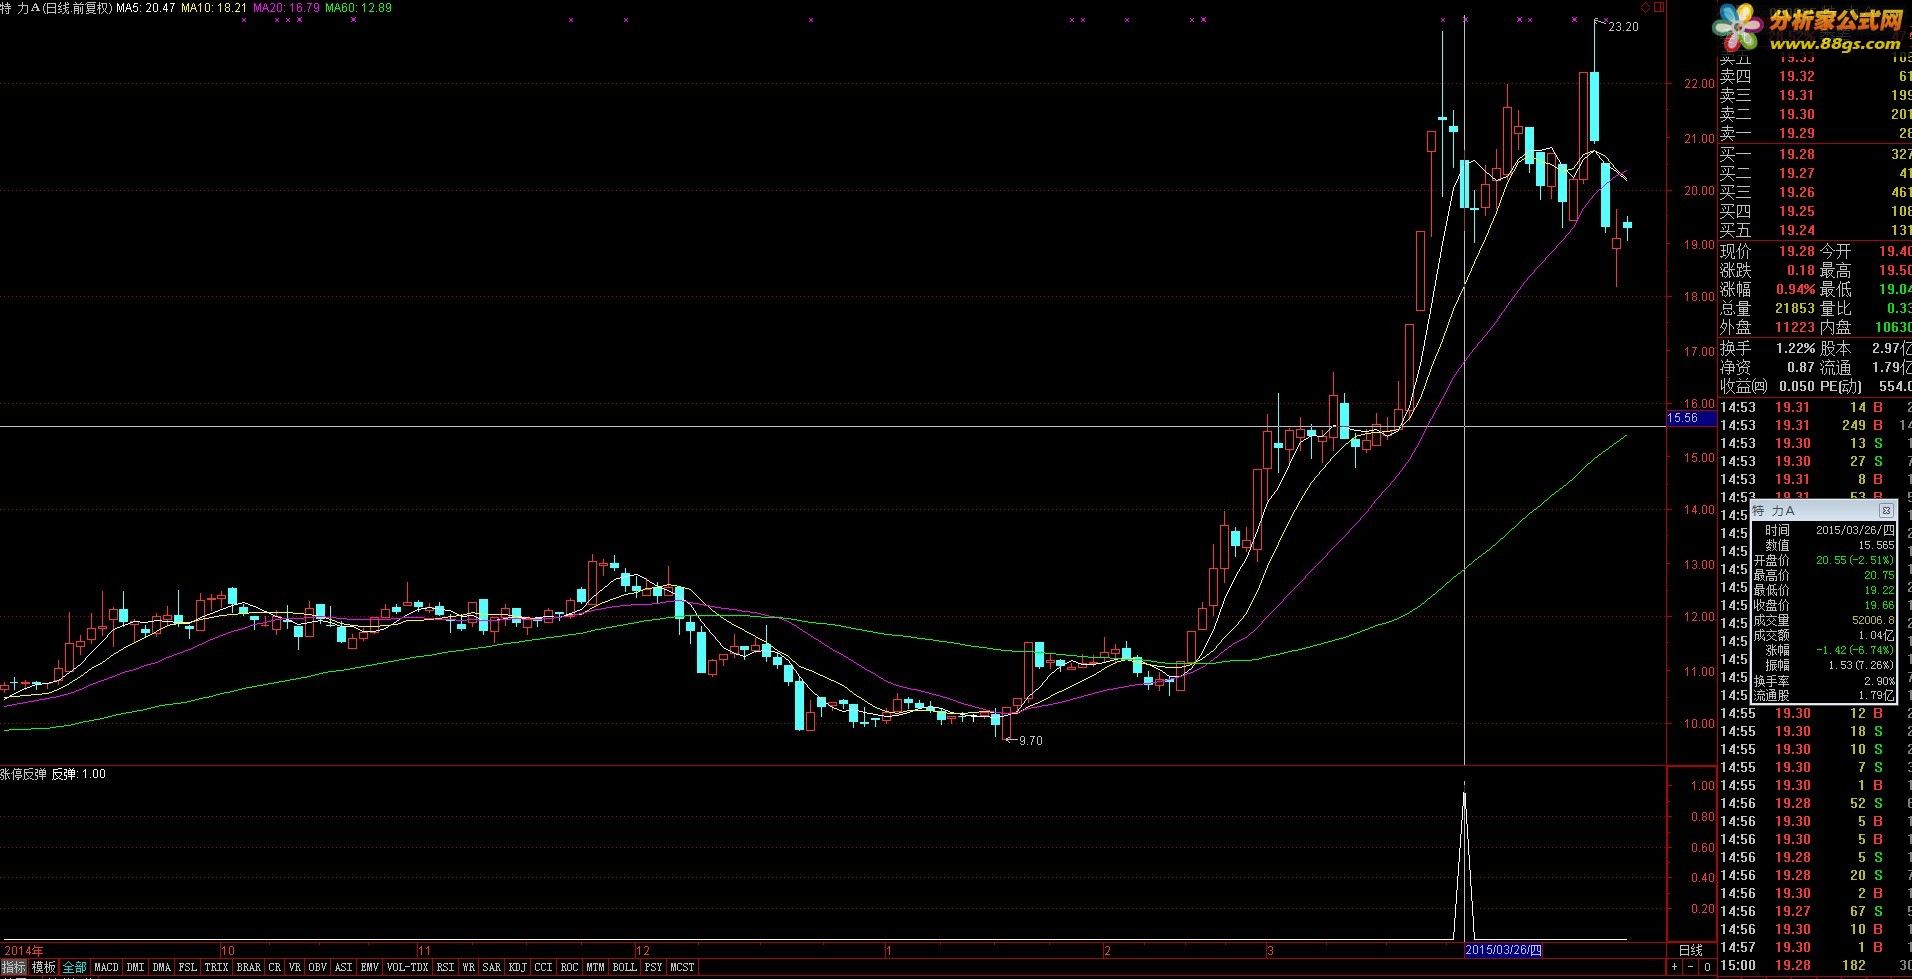Viewport: 1912px width, 979px height.
Task: Click the 成交量 52006.8 row in popup
Action: point(1823,620)
